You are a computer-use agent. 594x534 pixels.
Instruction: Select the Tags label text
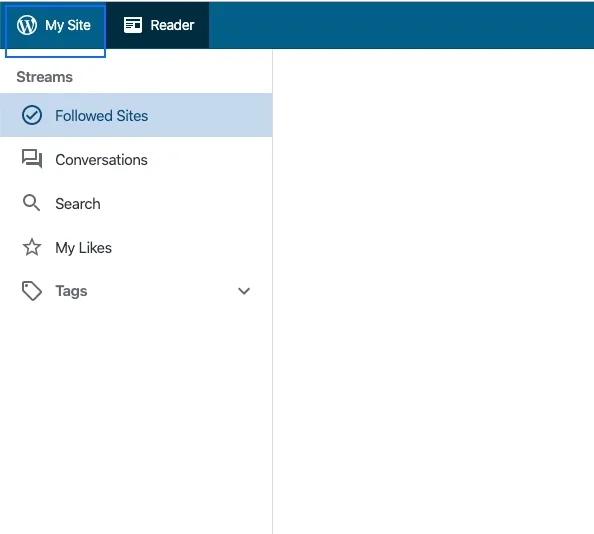pos(71,291)
